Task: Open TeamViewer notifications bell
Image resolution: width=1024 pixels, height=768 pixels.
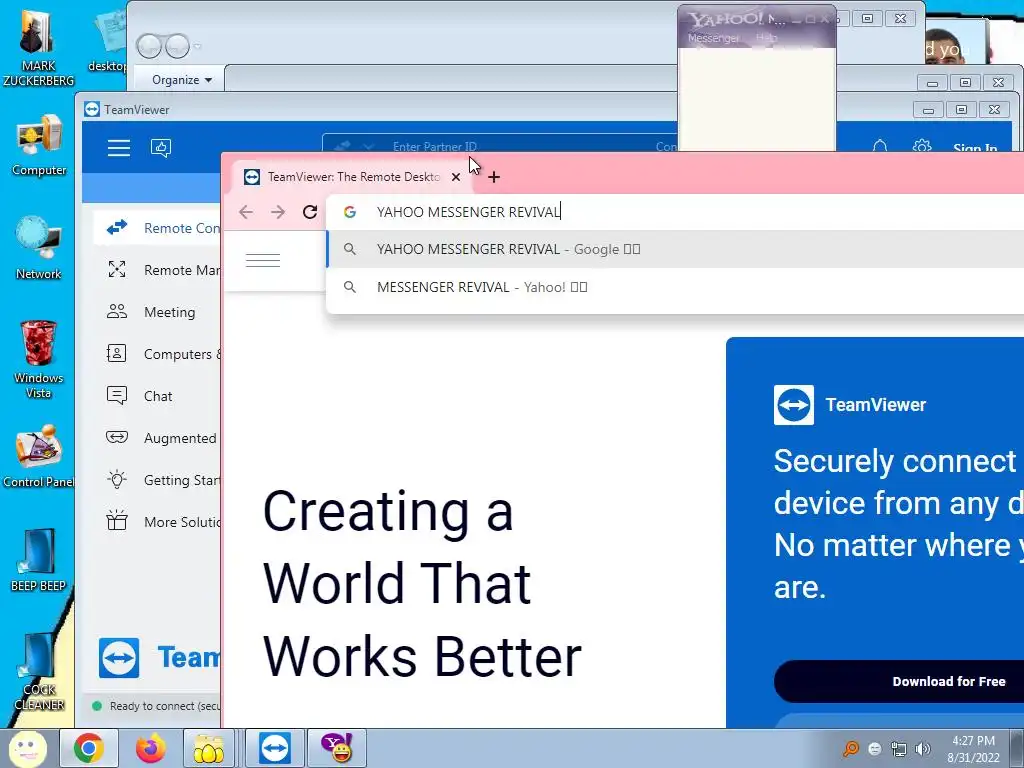Action: 880,147
